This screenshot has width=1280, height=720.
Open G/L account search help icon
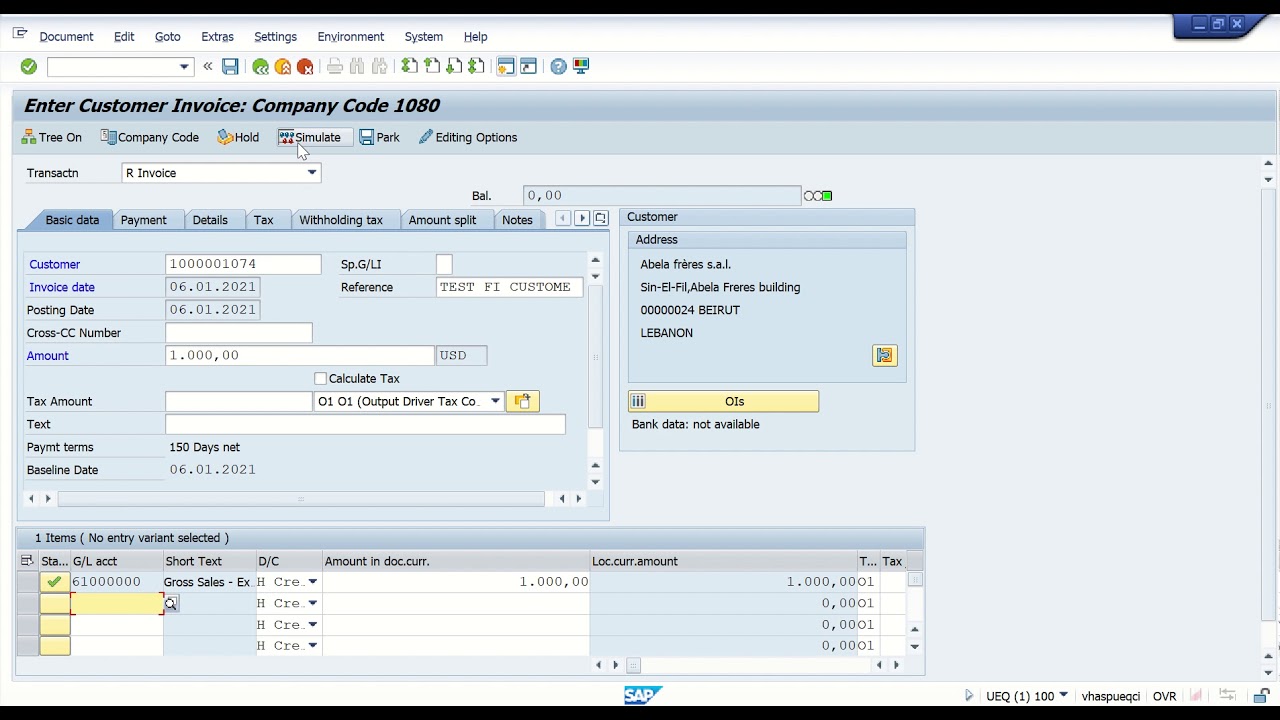pyautogui.click(x=171, y=603)
